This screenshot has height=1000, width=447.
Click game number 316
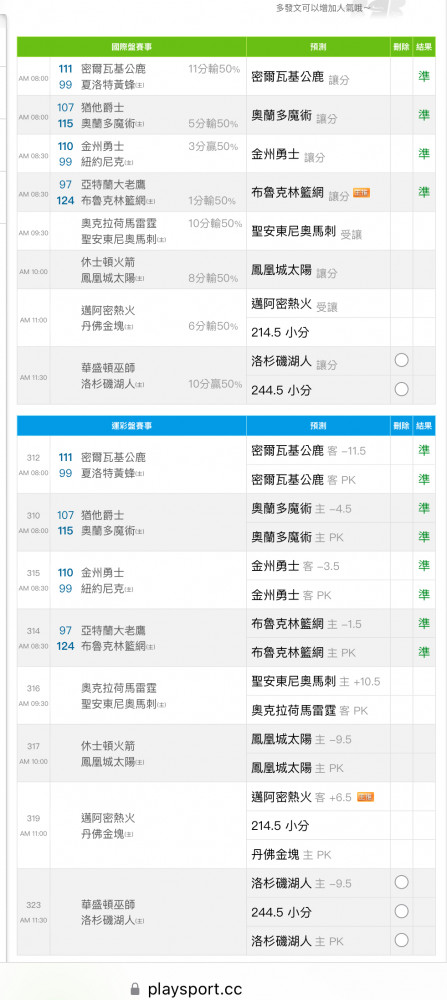[33, 688]
